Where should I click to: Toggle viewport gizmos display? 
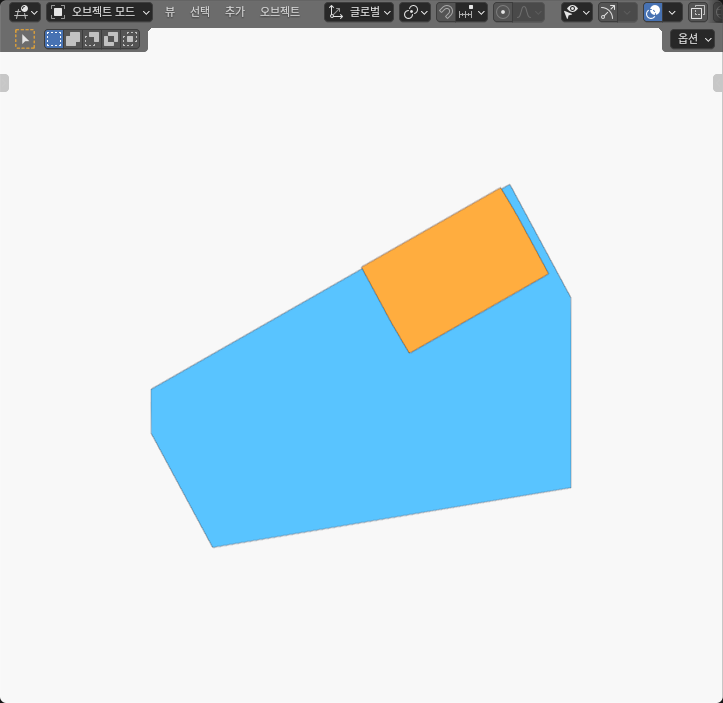(x=608, y=12)
